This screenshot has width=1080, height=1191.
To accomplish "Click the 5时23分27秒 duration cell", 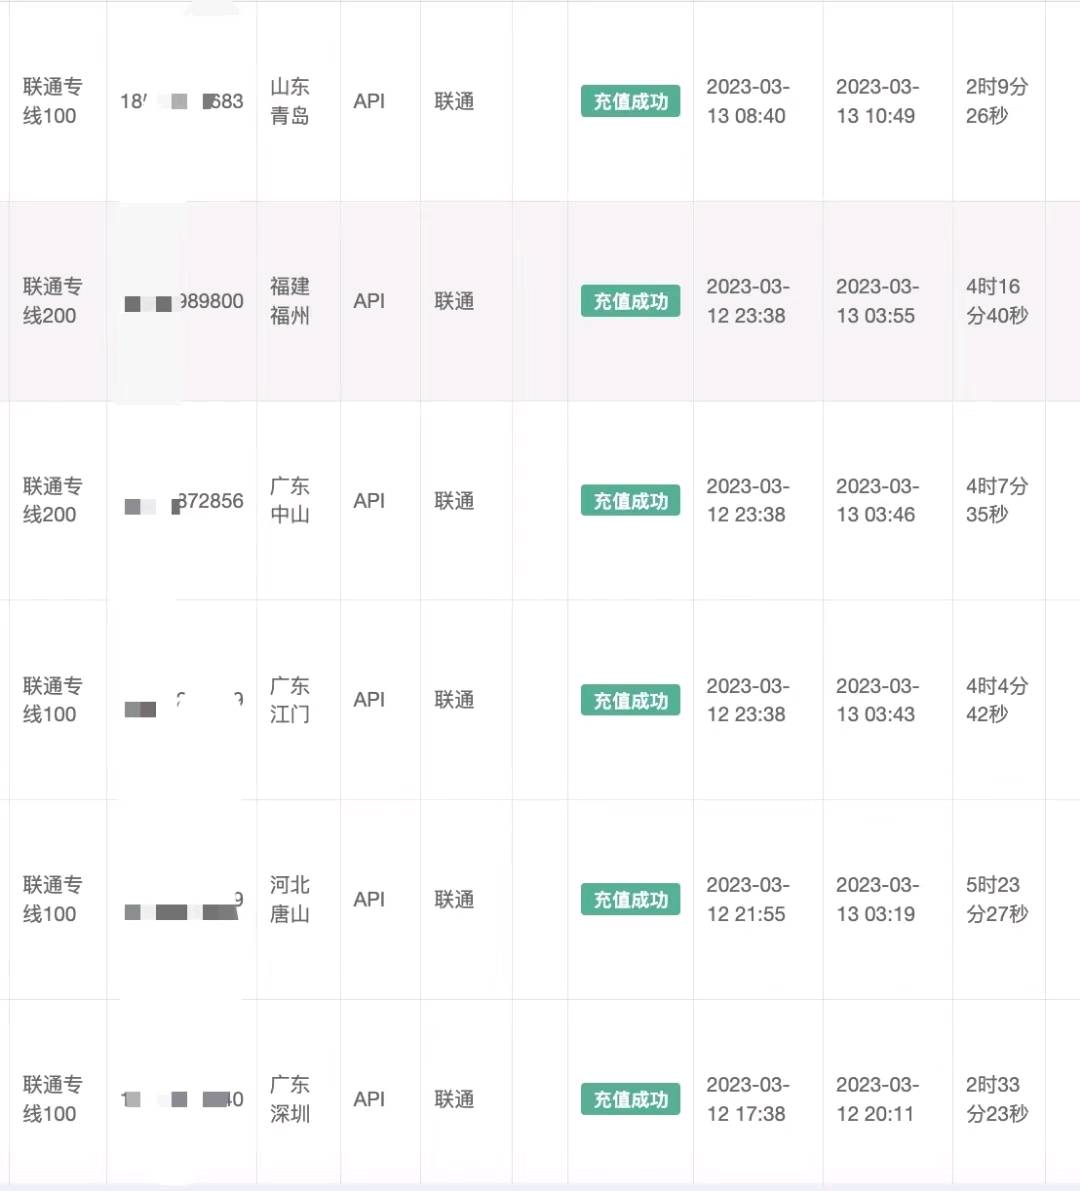I will (x=997, y=899).
